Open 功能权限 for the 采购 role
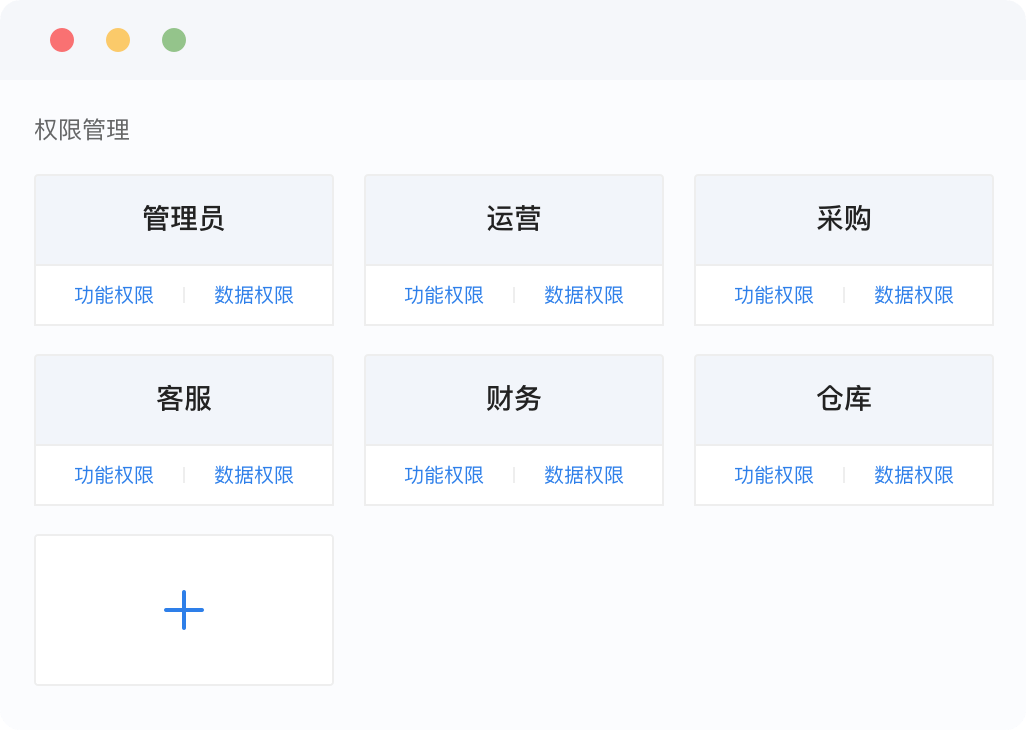 tap(774, 295)
